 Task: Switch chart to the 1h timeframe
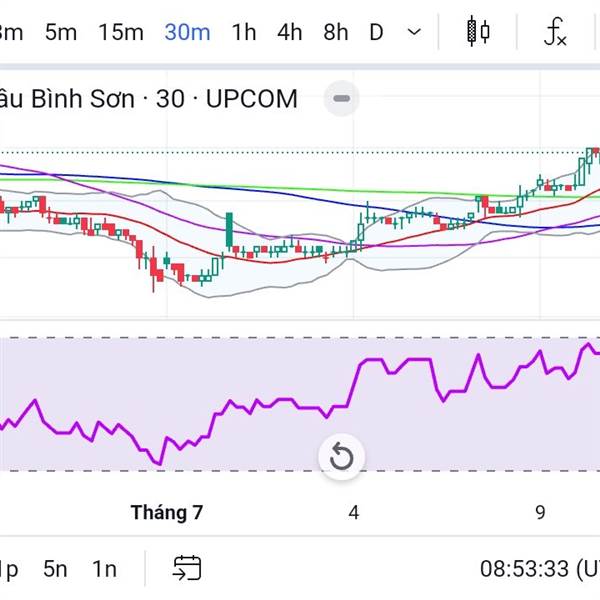point(243,32)
